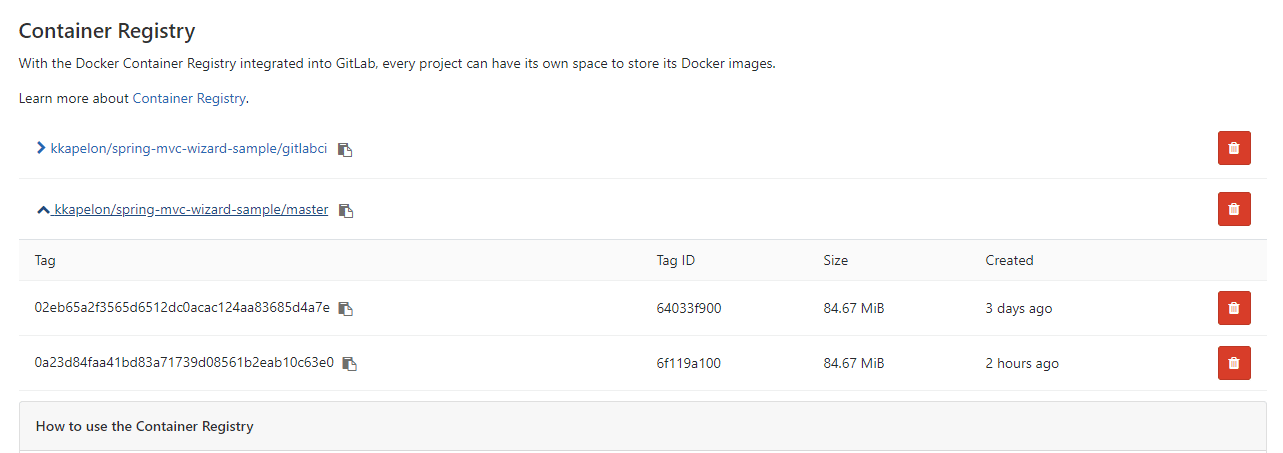Screen dimensions: 1283x453
Task: Click the How to use the Container Registry heading
Action: click(x=144, y=426)
